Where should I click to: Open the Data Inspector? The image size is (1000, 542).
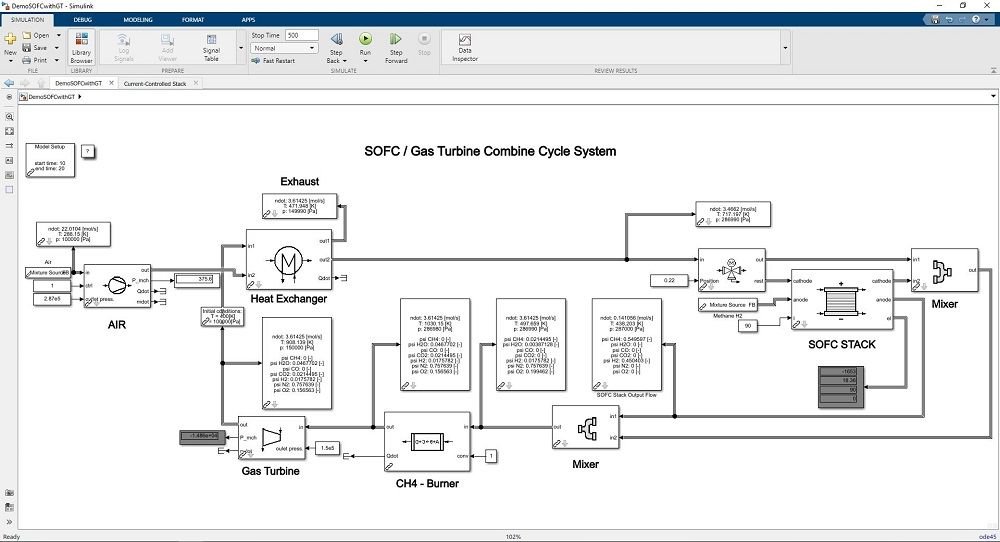tap(465, 44)
